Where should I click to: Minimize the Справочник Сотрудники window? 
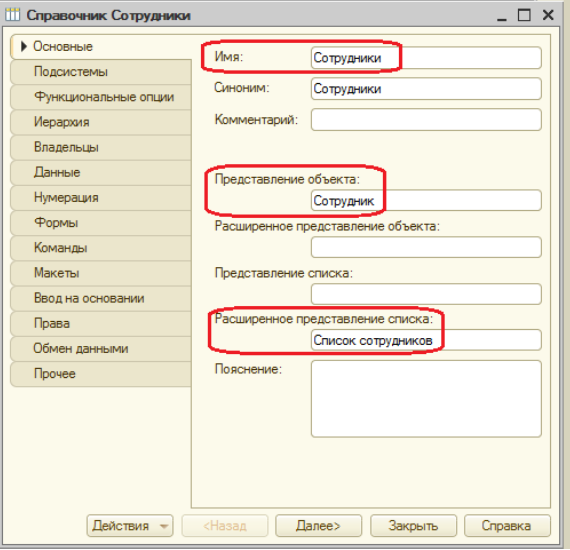pos(502,16)
